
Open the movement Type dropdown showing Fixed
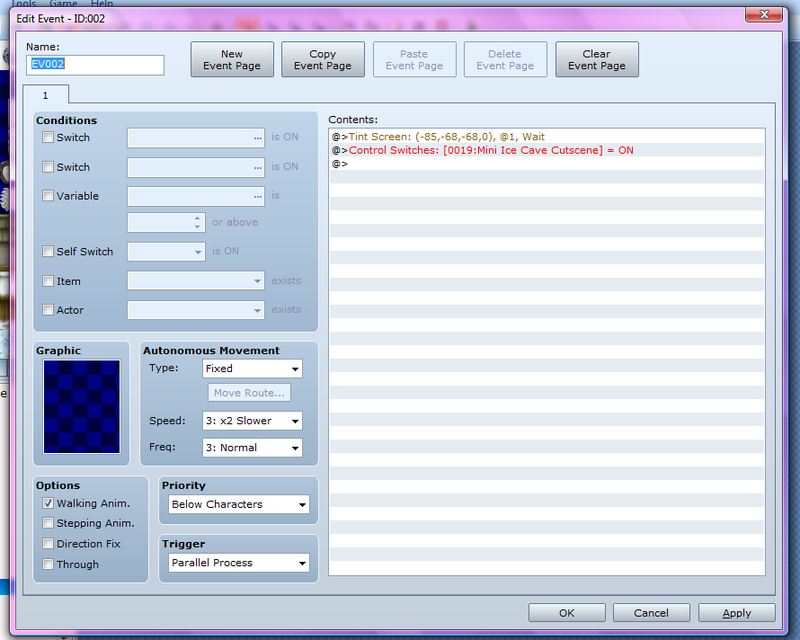tap(252, 368)
